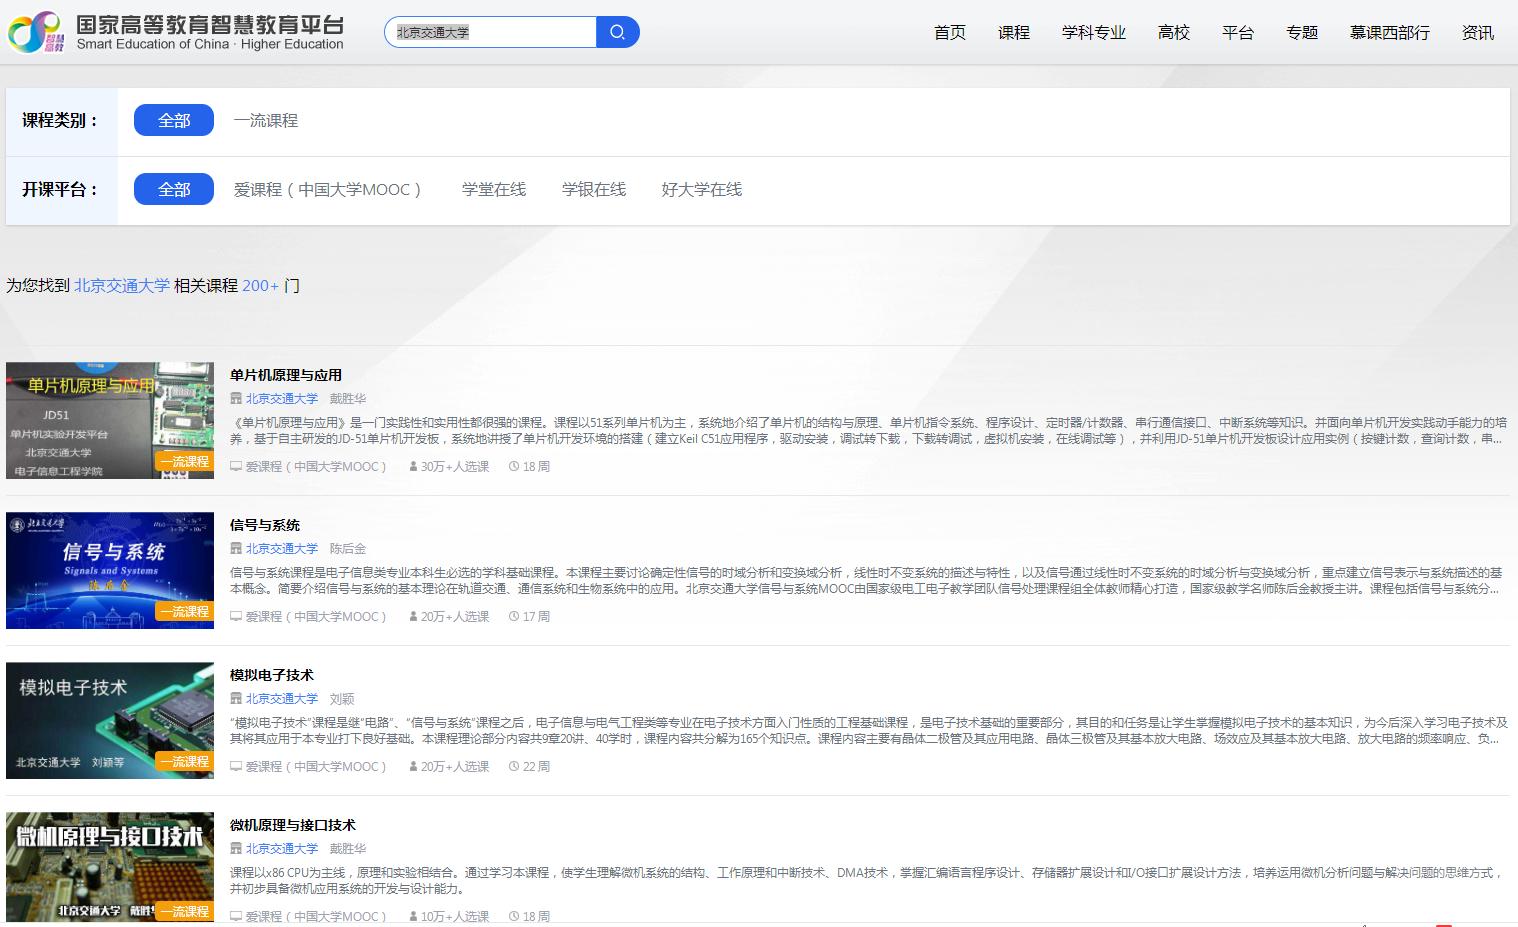Click the clock icon beside 22 周
Viewport: 1518px width, 927px height.
[x=514, y=767]
